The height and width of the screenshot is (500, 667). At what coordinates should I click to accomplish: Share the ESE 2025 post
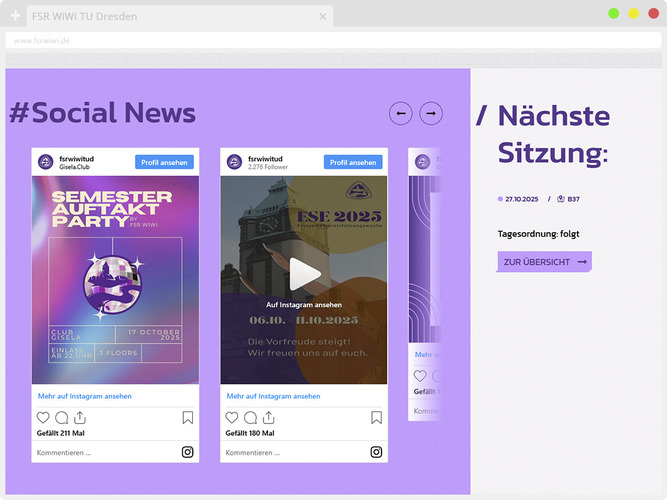[269, 417]
